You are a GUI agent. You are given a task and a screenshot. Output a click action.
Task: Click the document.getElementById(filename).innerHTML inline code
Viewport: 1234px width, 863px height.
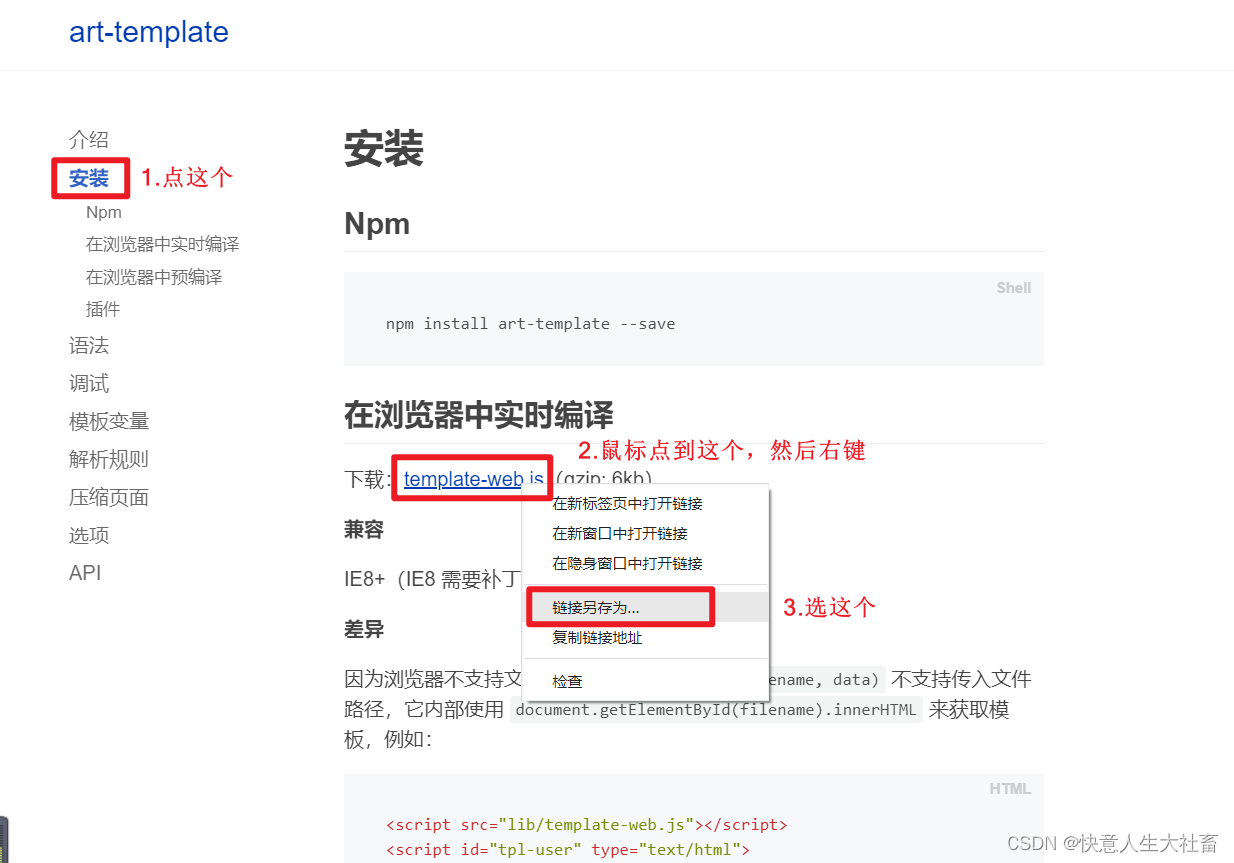tap(716, 710)
